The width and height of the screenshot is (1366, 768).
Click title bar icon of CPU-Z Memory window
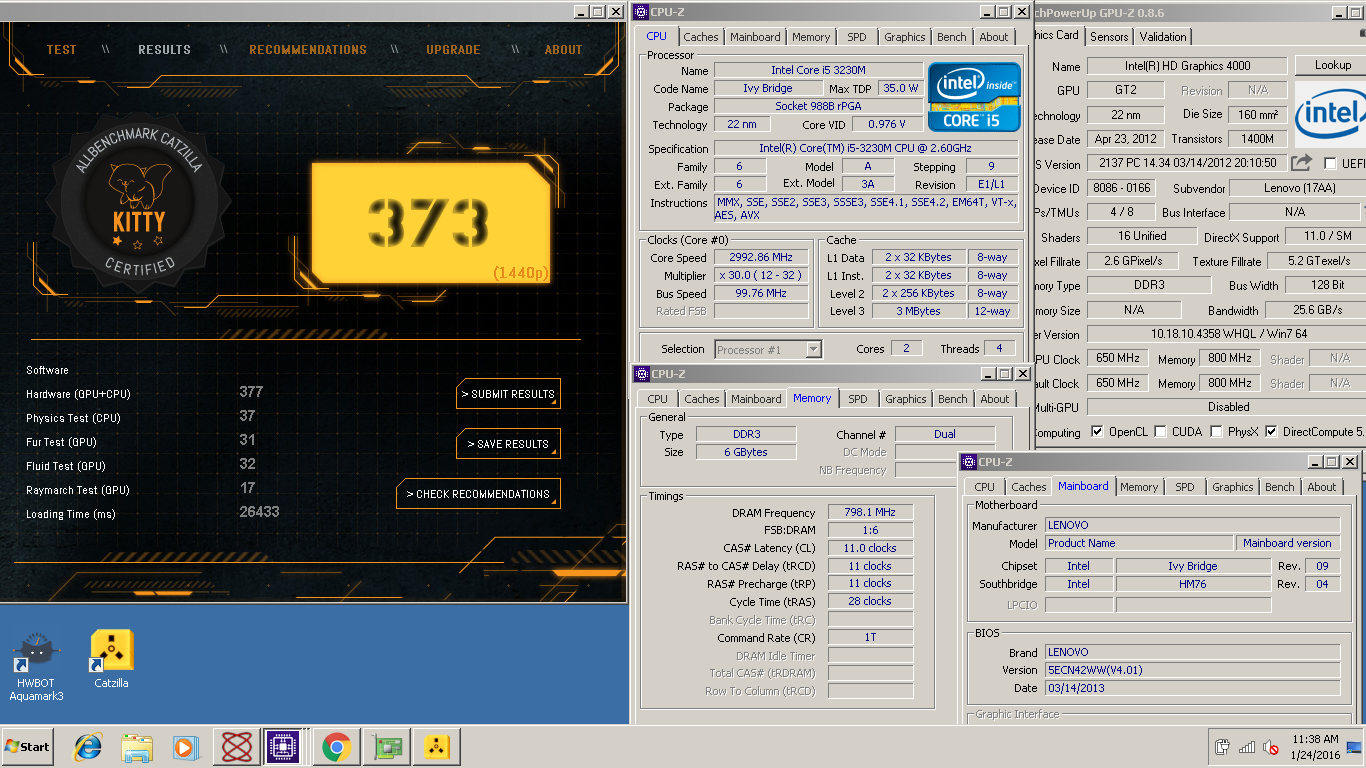coord(641,374)
